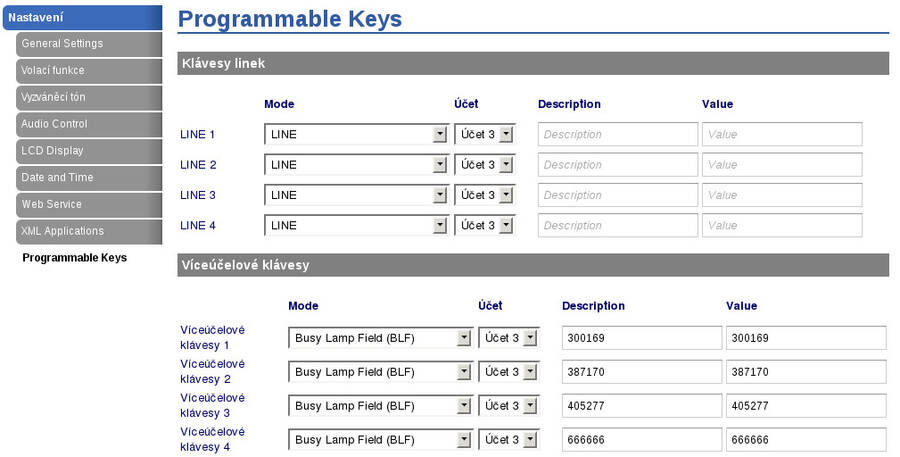The height and width of the screenshot is (457, 900).
Task: Click the LINE 1 Description field
Action: click(617, 135)
